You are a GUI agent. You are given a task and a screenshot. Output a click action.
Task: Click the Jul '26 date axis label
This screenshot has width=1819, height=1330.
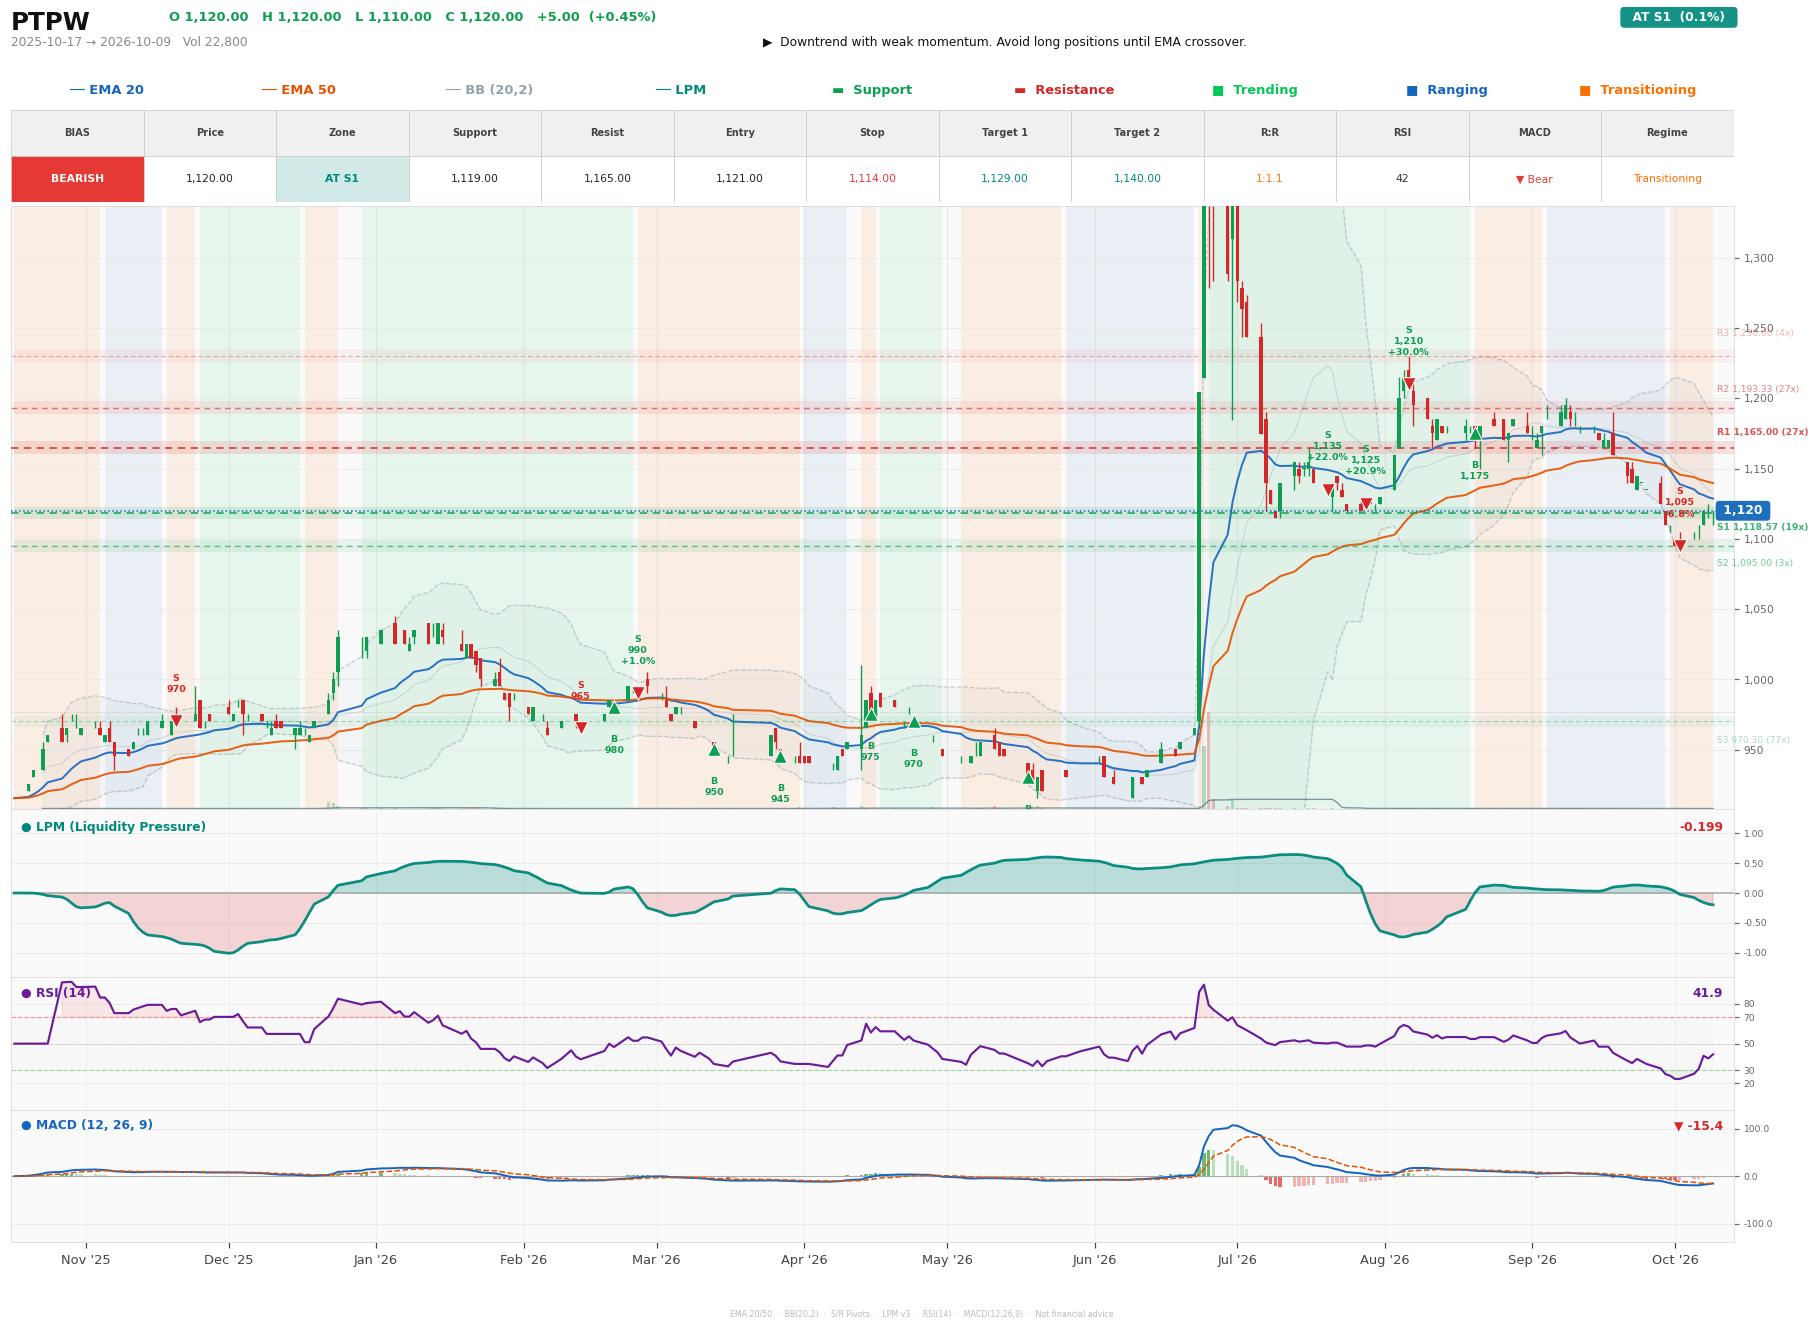[1237, 1260]
